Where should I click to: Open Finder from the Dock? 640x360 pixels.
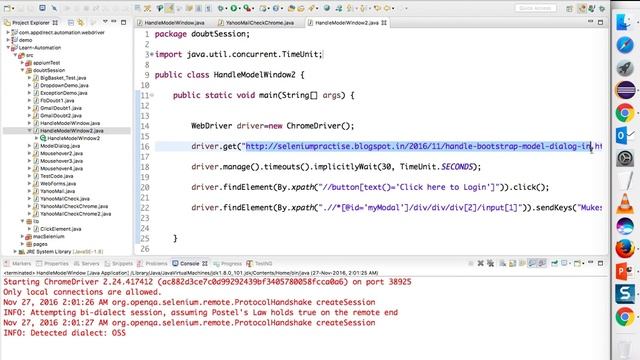pyautogui.click(x=624, y=22)
